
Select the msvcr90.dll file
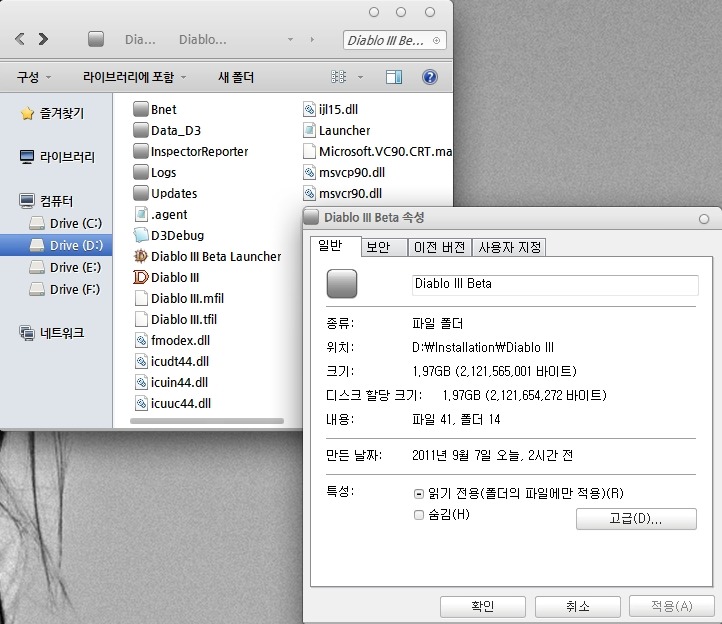coord(342,193)
